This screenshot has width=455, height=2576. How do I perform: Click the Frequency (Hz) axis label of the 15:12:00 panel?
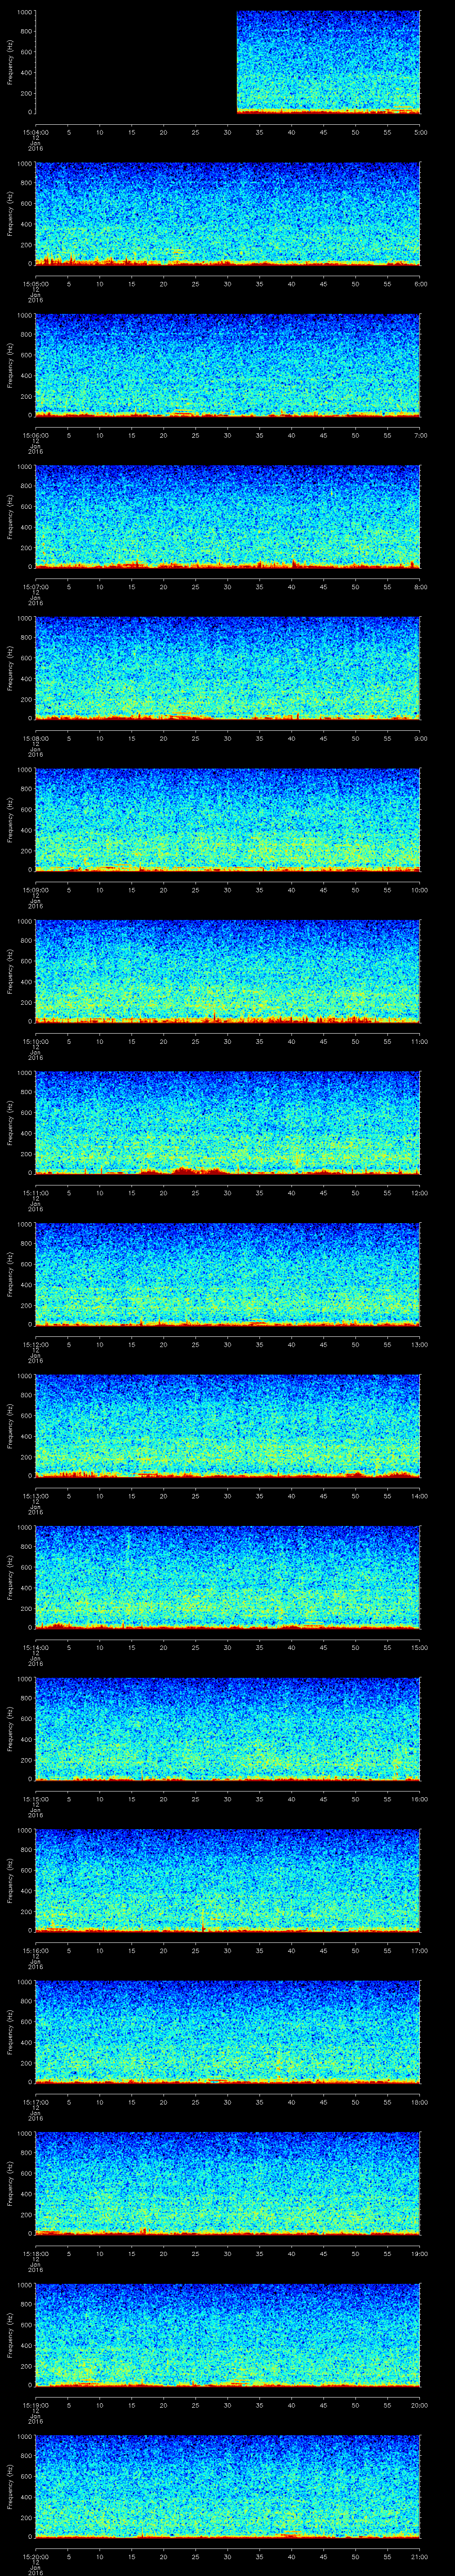coord(10,1275)
